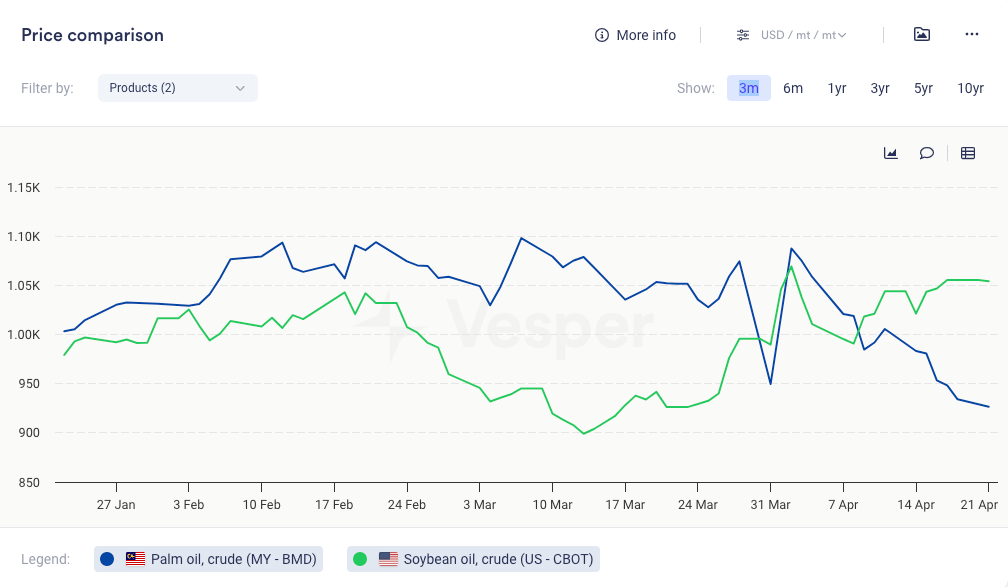This screenshot has height=587, width=1008.
Task: Switch to the 1yr time range
Action: pos(837,88)
